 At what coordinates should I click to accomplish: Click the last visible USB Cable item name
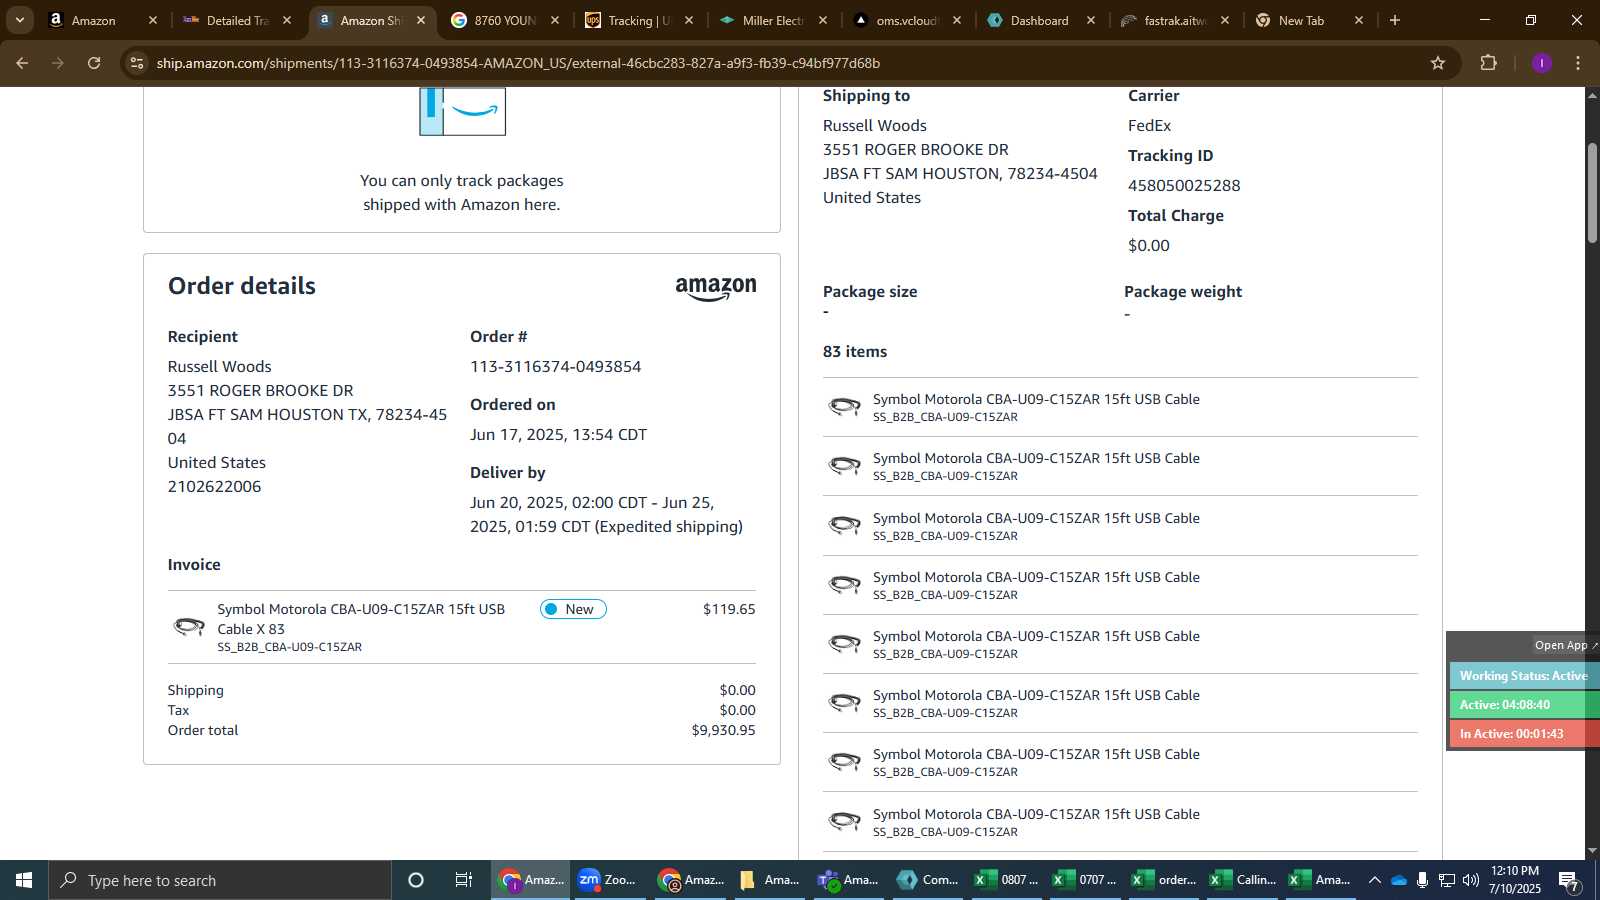[x=1036, y=814]
